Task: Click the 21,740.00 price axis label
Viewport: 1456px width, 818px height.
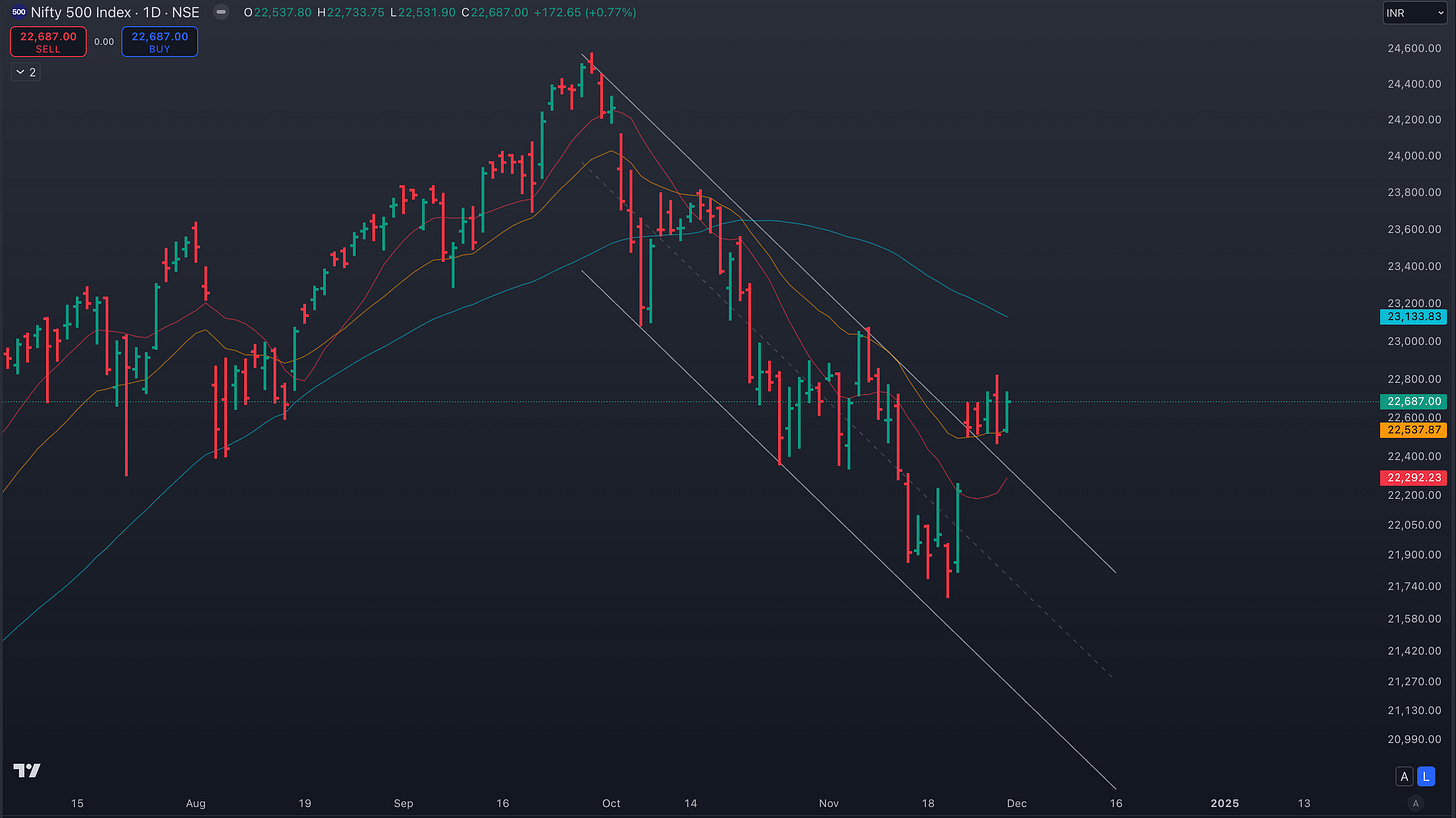Action: (x=1414, y=587)
